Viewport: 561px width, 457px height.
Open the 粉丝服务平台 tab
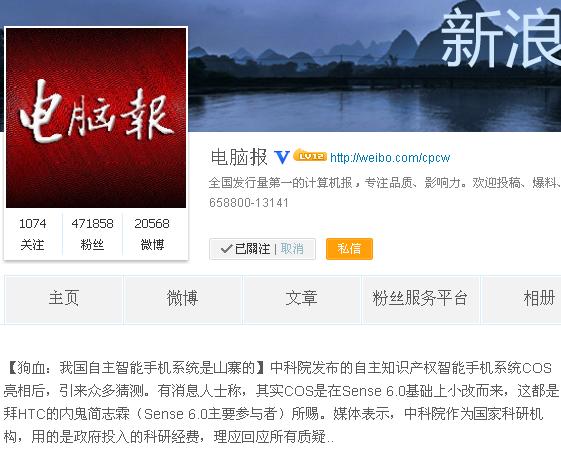point(420,300)
